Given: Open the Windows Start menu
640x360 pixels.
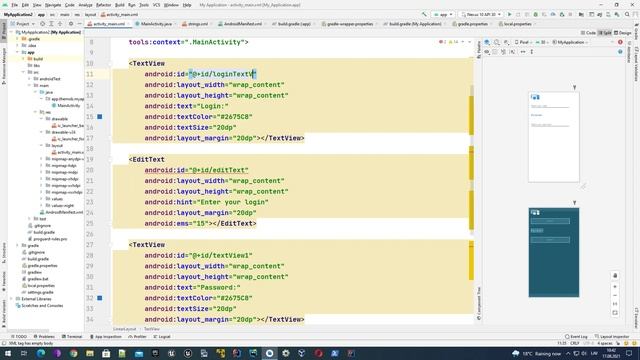Looking at the screenshot, I should (8, 353).
